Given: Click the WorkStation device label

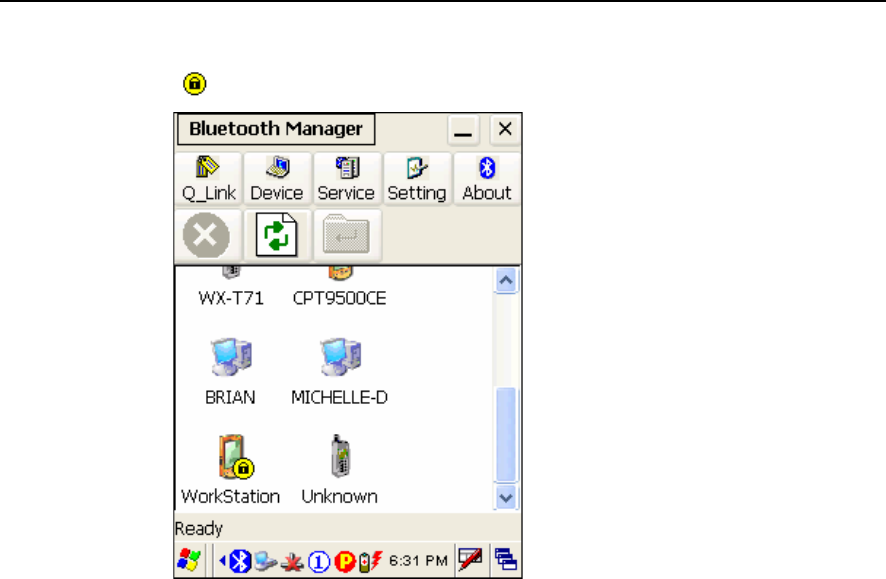Looking at the screenshot, I should tap(231, 497).
